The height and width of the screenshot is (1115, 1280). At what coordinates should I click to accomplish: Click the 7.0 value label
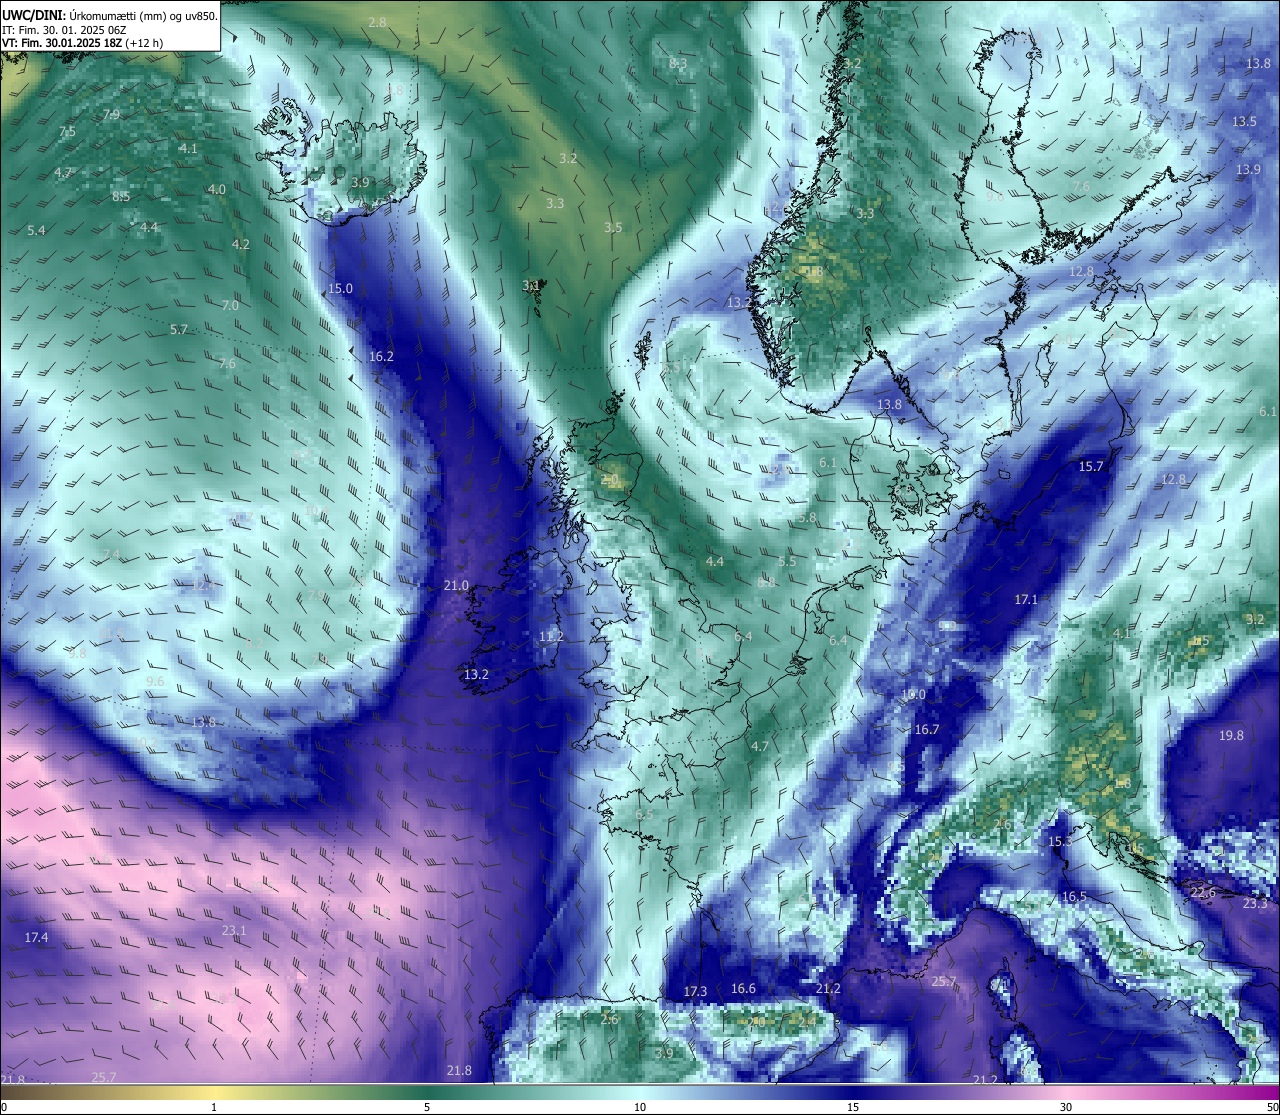(x=230, y=306)
